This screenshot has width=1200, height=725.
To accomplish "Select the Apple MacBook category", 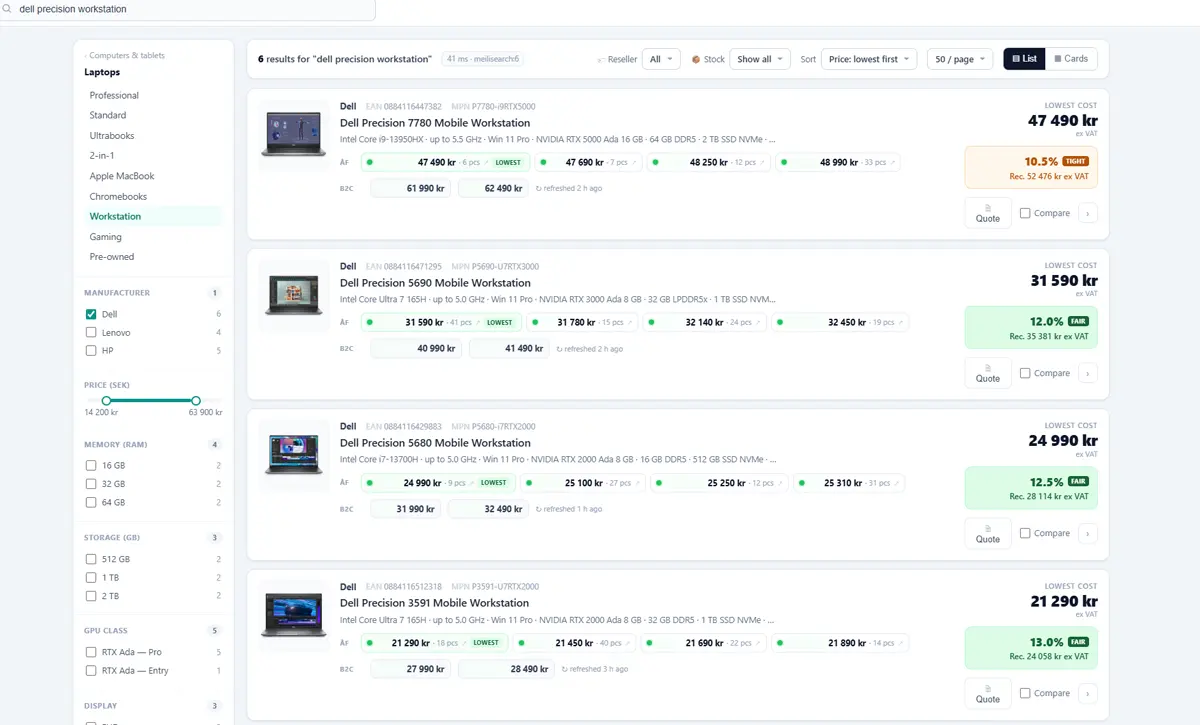I will click(122, 176).
